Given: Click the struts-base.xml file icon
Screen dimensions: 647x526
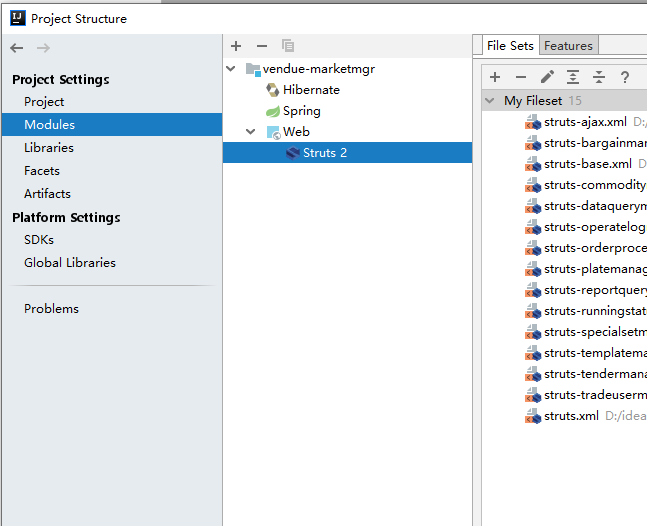Looking at the screenshot, I should point(533,165).
